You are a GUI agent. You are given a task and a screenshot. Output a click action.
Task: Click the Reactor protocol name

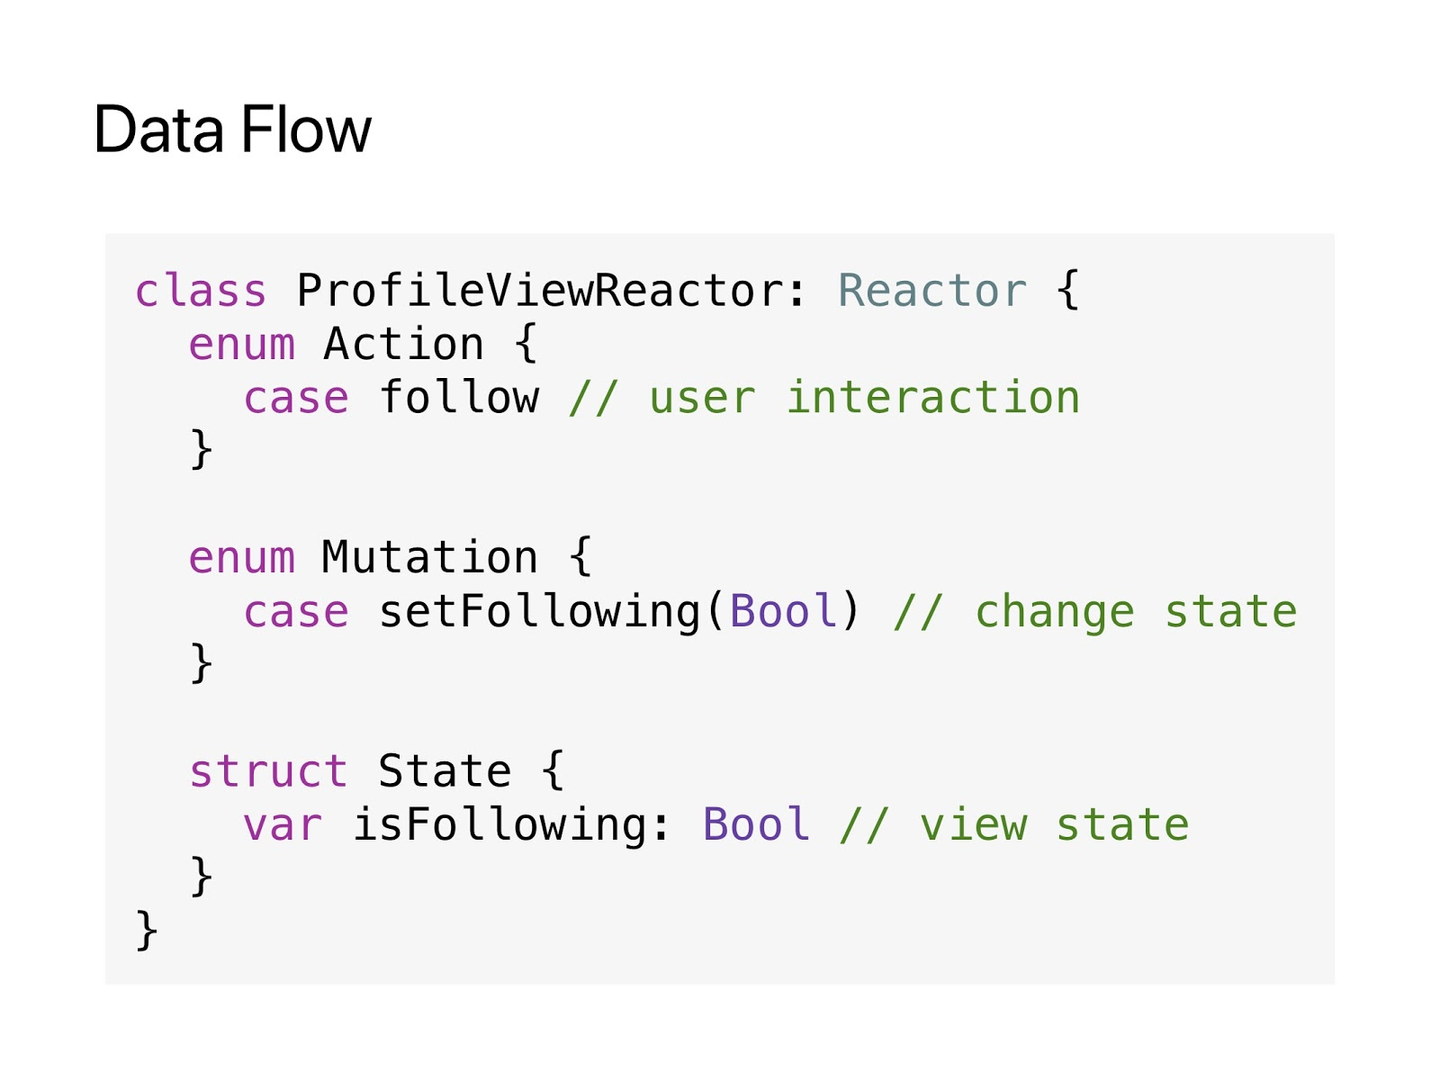click(932, 291)
